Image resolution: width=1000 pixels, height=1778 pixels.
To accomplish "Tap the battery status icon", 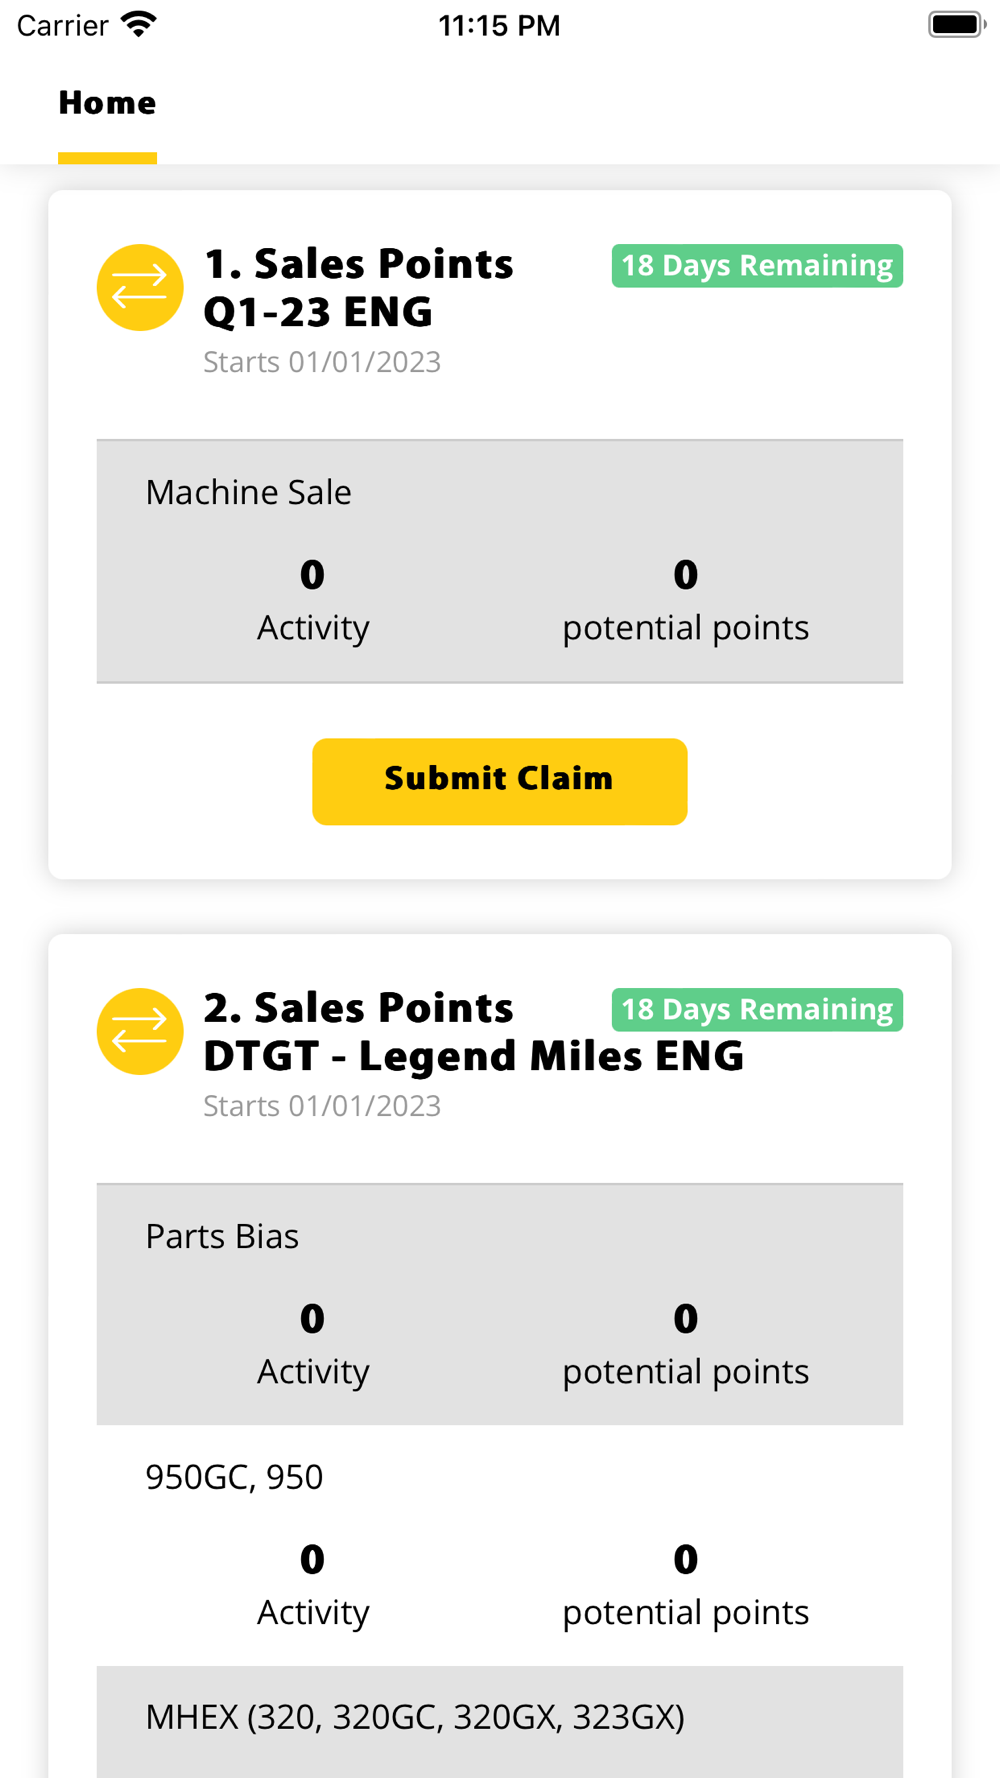I will [x=956, y=25].
